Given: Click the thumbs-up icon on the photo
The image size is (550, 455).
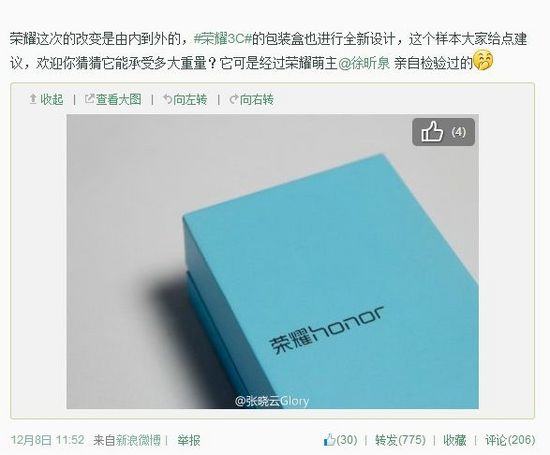Looking at the screenshot, I should [432, 132].
